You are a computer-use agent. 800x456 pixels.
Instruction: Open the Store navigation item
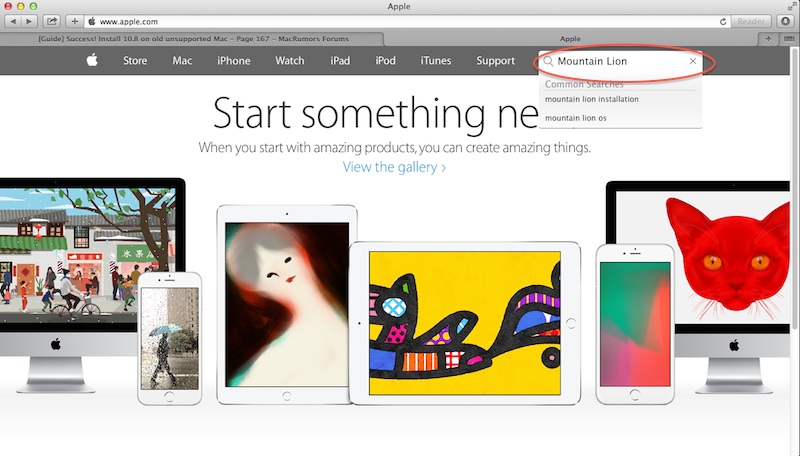point(135,61)
